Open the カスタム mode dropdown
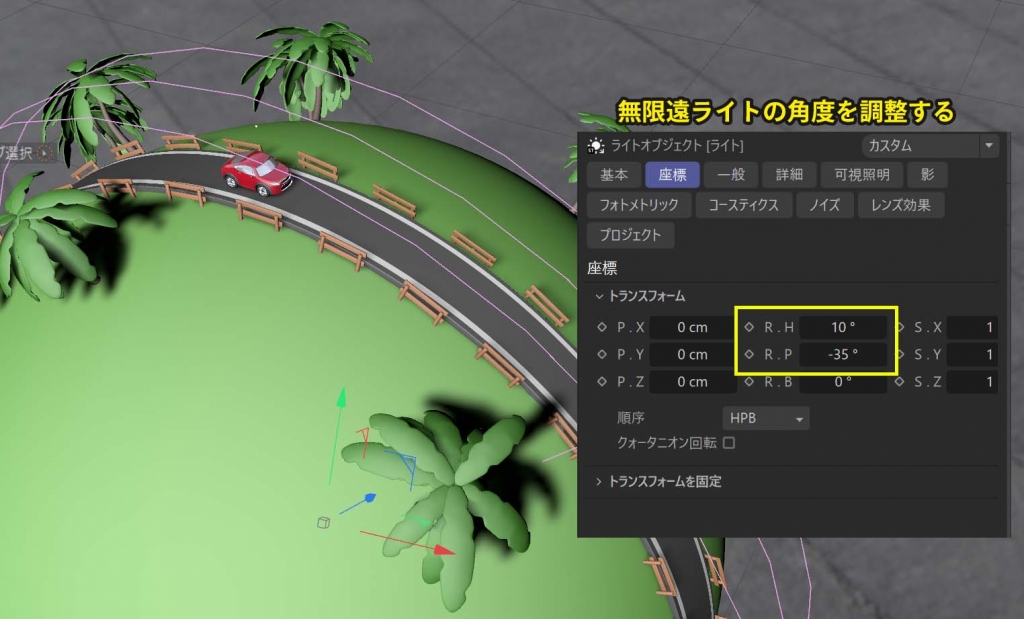1024x619 pixels. pyautogui.click(x=930, y=146)
